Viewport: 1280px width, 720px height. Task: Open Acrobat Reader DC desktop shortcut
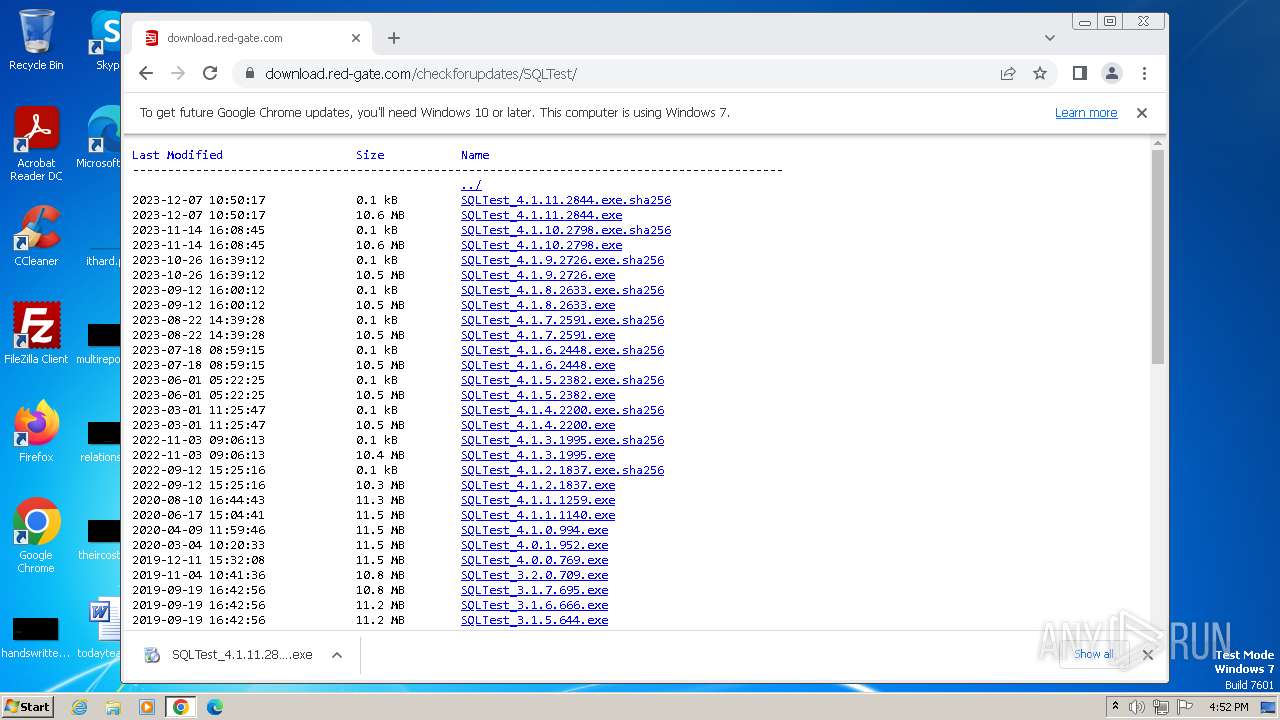tap(36, 144)
